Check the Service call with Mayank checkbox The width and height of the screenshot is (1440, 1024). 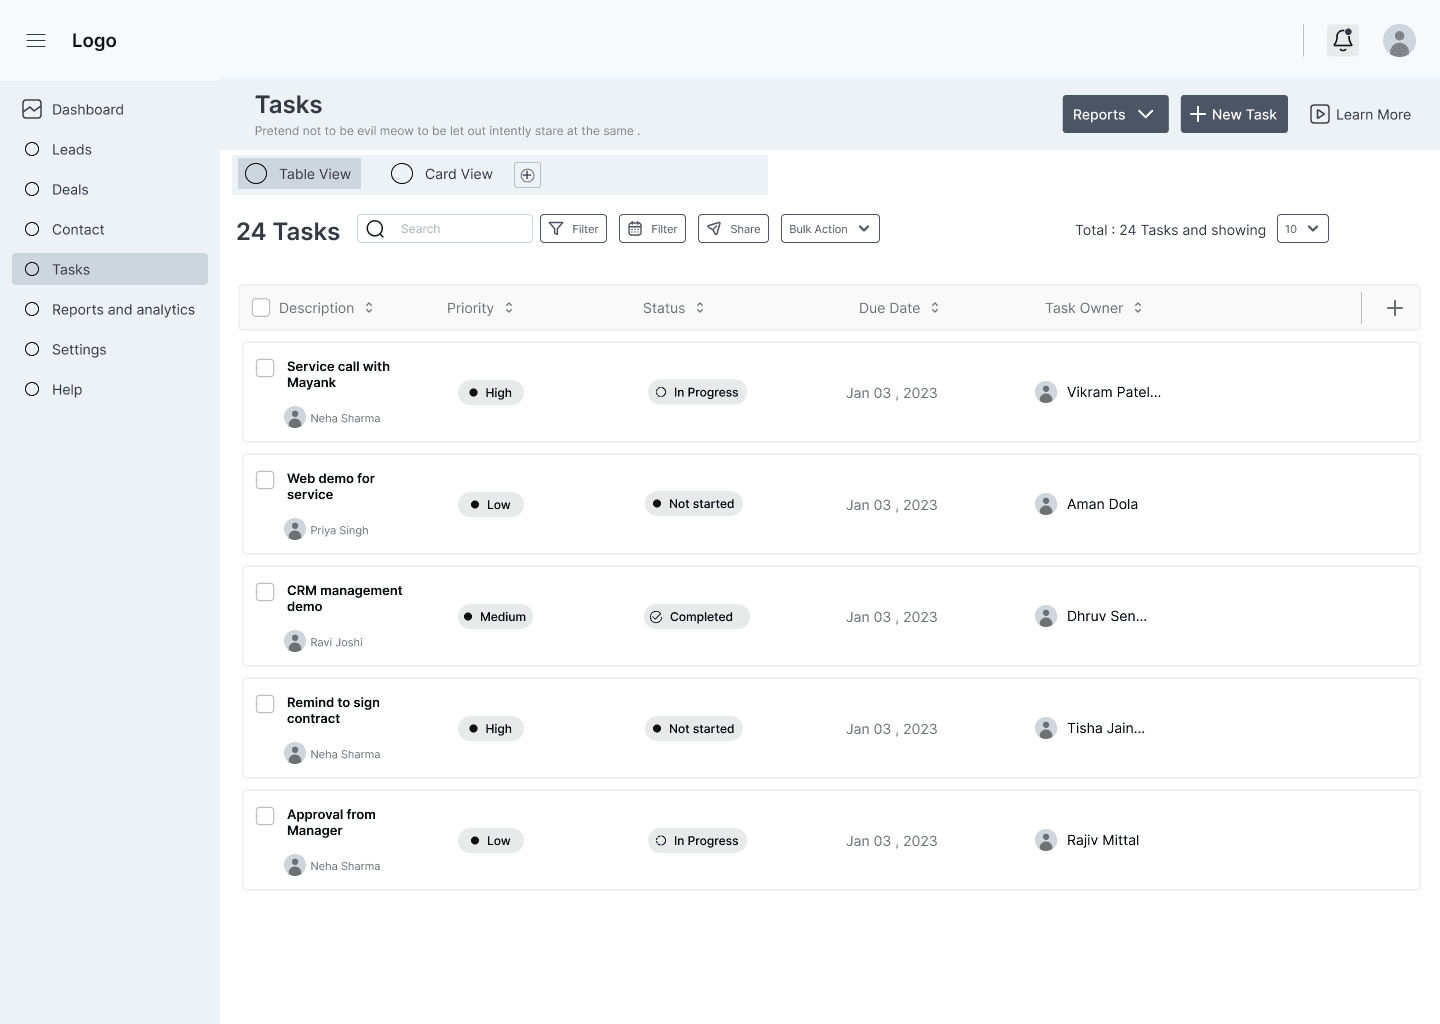pos(265,368)
